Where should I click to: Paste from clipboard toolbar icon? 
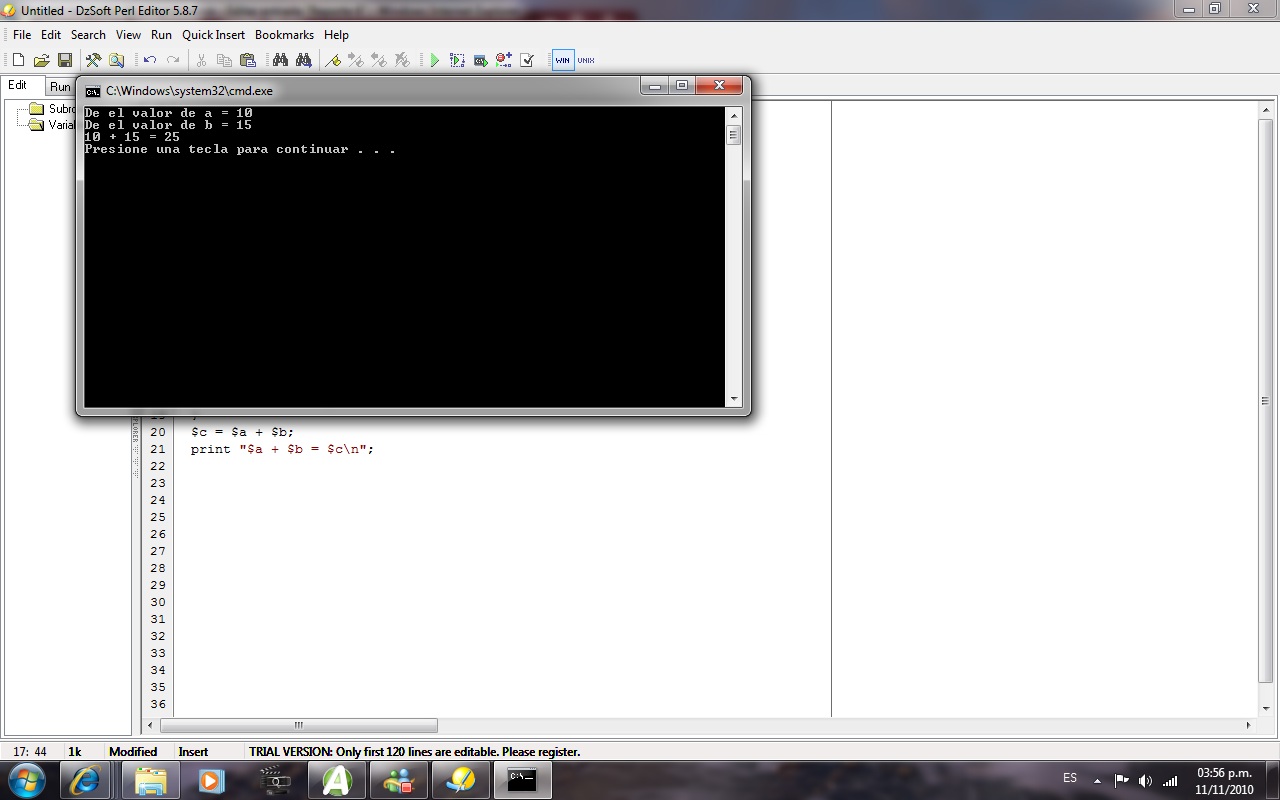click(x=247, y=60)
